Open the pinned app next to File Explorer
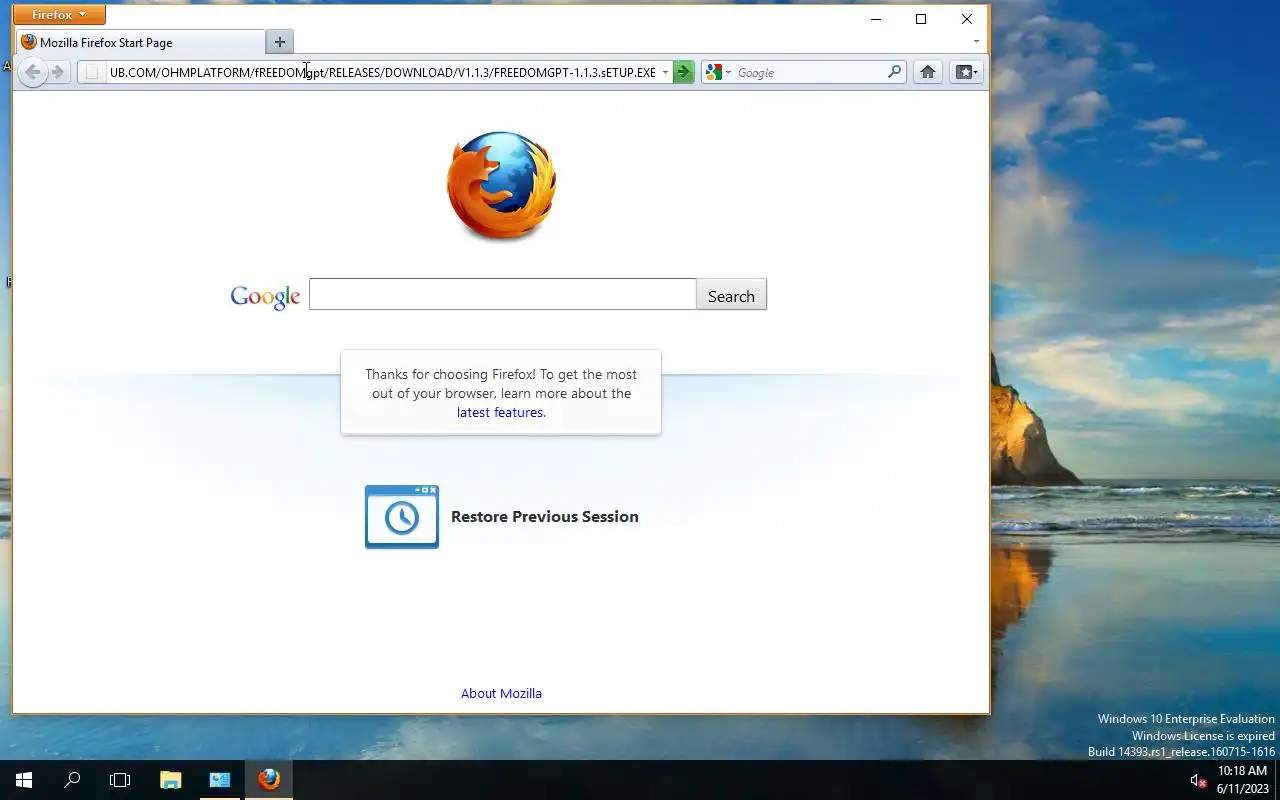 pyautogui.click(x=220, y=780)
